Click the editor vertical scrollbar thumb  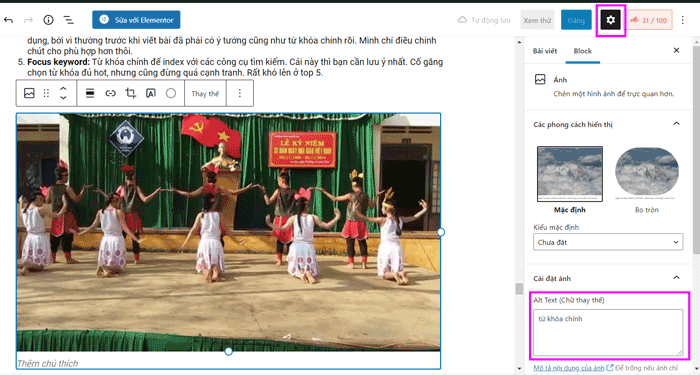click(519, 289)
